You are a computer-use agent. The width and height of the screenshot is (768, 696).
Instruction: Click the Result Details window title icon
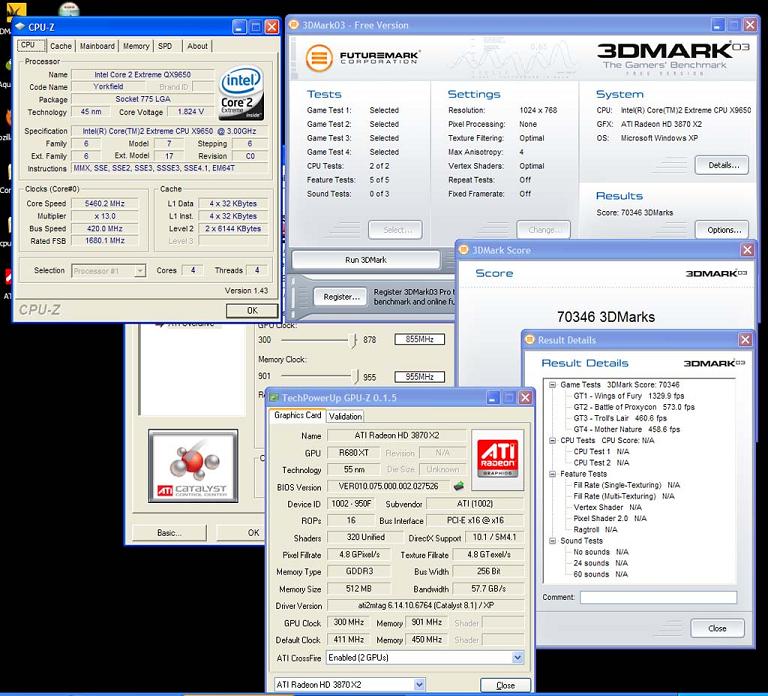[529, 339]
